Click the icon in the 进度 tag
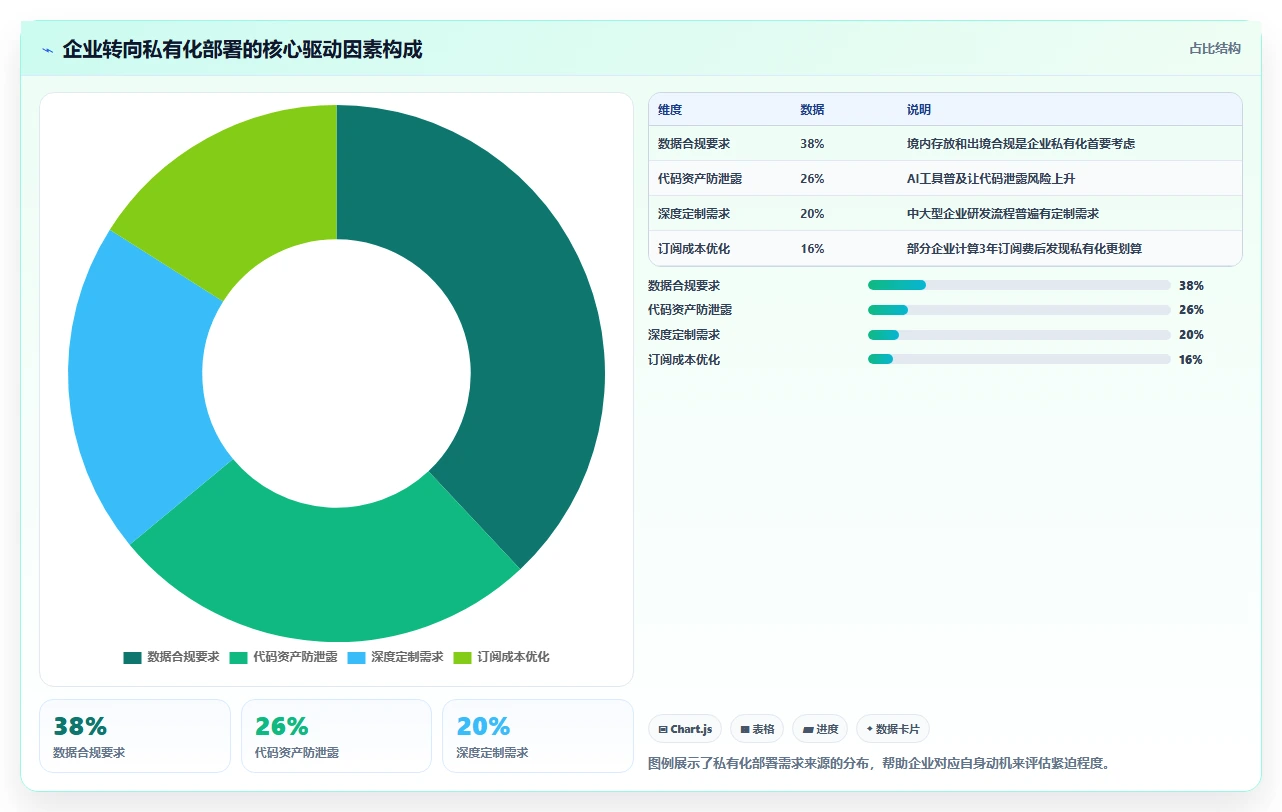 pos(808,730)
